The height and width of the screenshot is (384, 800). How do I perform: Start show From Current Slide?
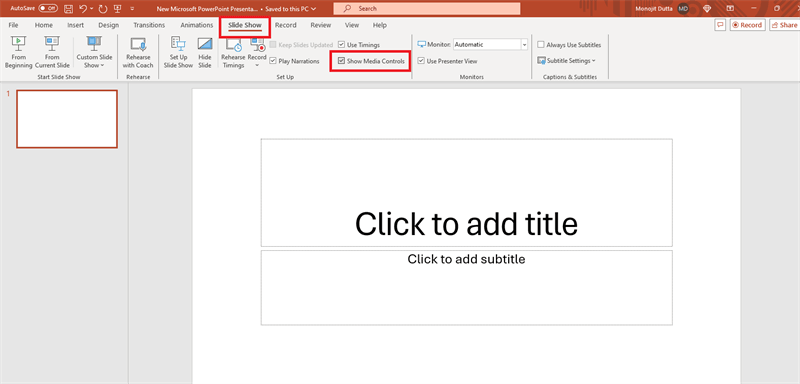pos(52,53)
